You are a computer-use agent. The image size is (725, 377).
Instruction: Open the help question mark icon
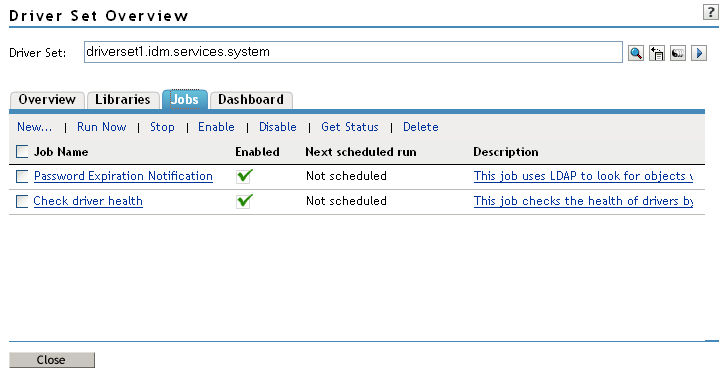tap(710, 12)
